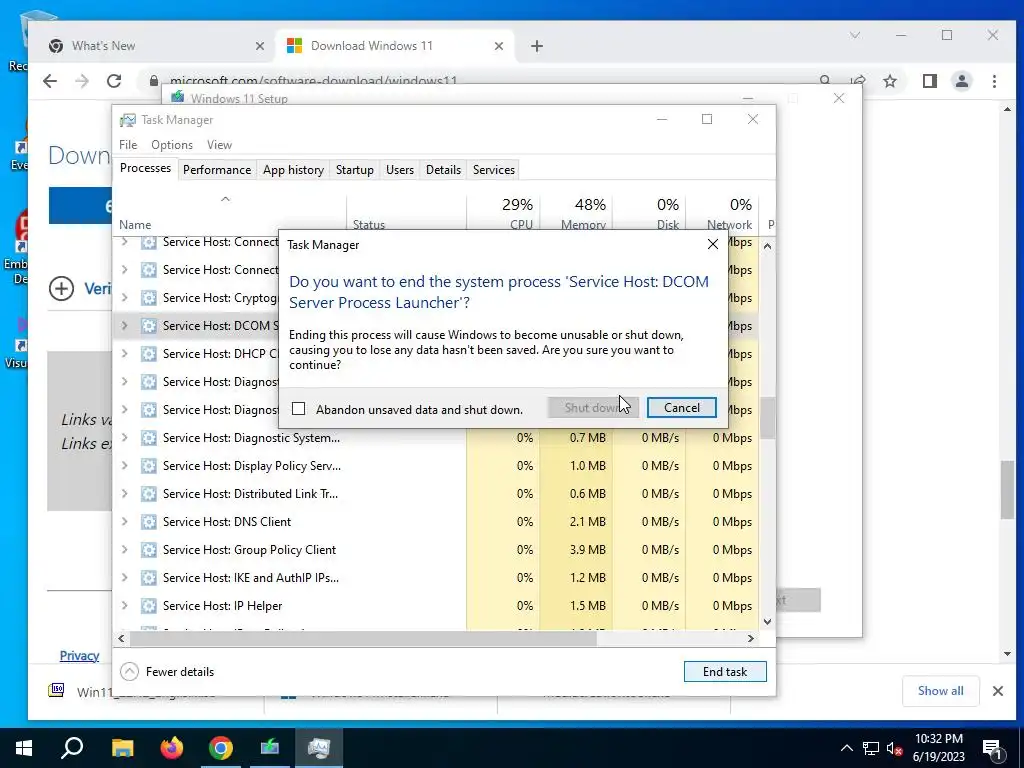Show hidden system tray icons
Screen dimensions: 1024x768
tap(846, 748)
